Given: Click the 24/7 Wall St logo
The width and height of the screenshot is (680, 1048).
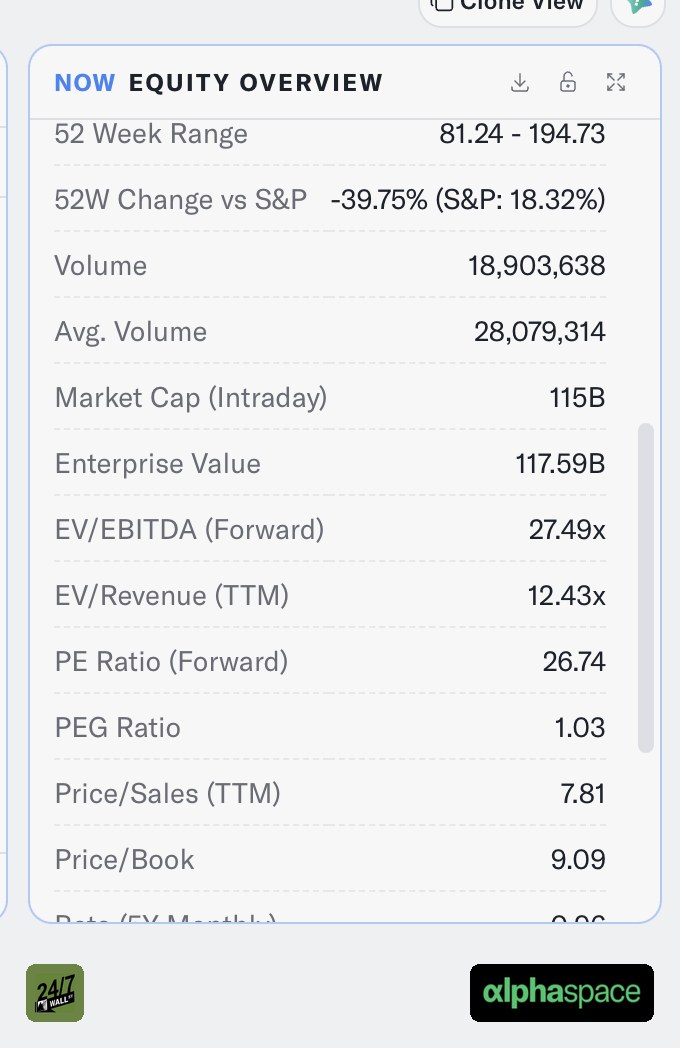Looking at the screenshot, I should (55, 993).
